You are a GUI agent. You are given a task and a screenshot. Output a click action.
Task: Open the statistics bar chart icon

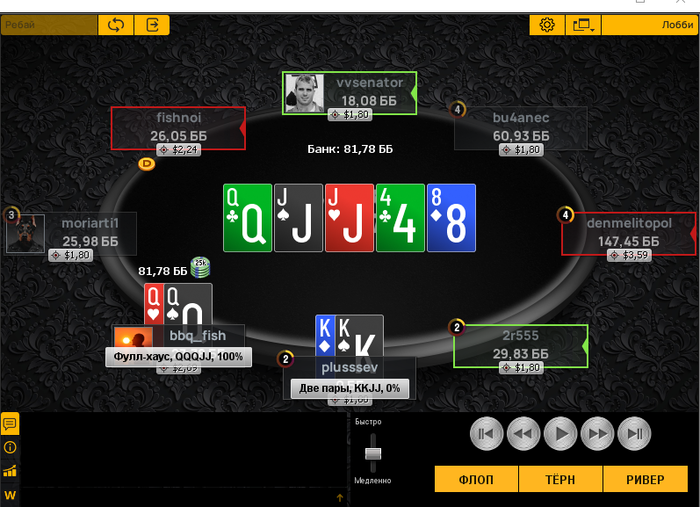pos(10,471)
